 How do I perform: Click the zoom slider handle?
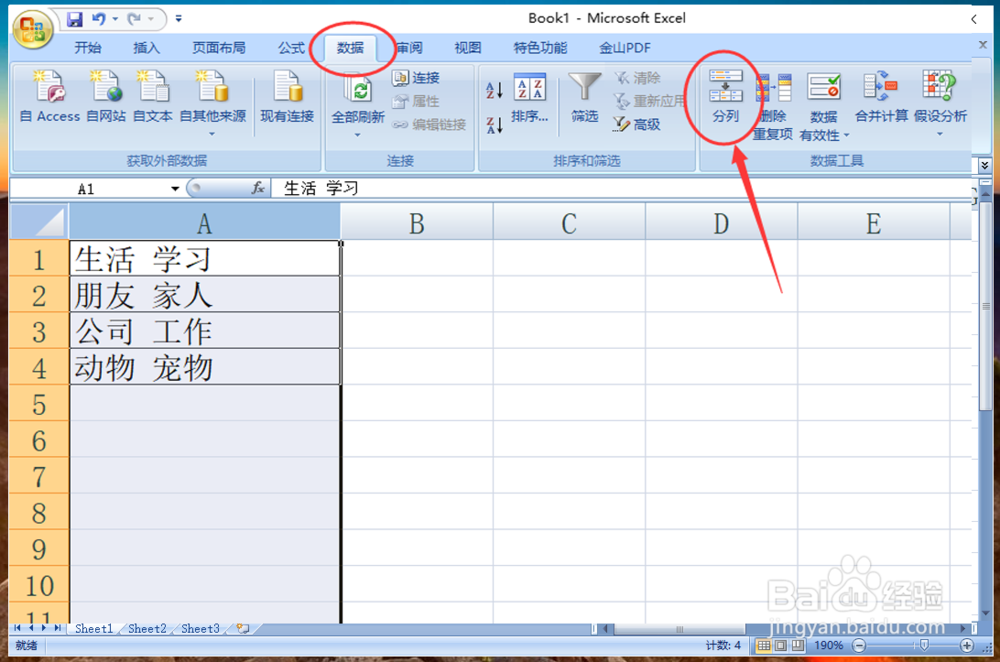[x=924, y=645]
